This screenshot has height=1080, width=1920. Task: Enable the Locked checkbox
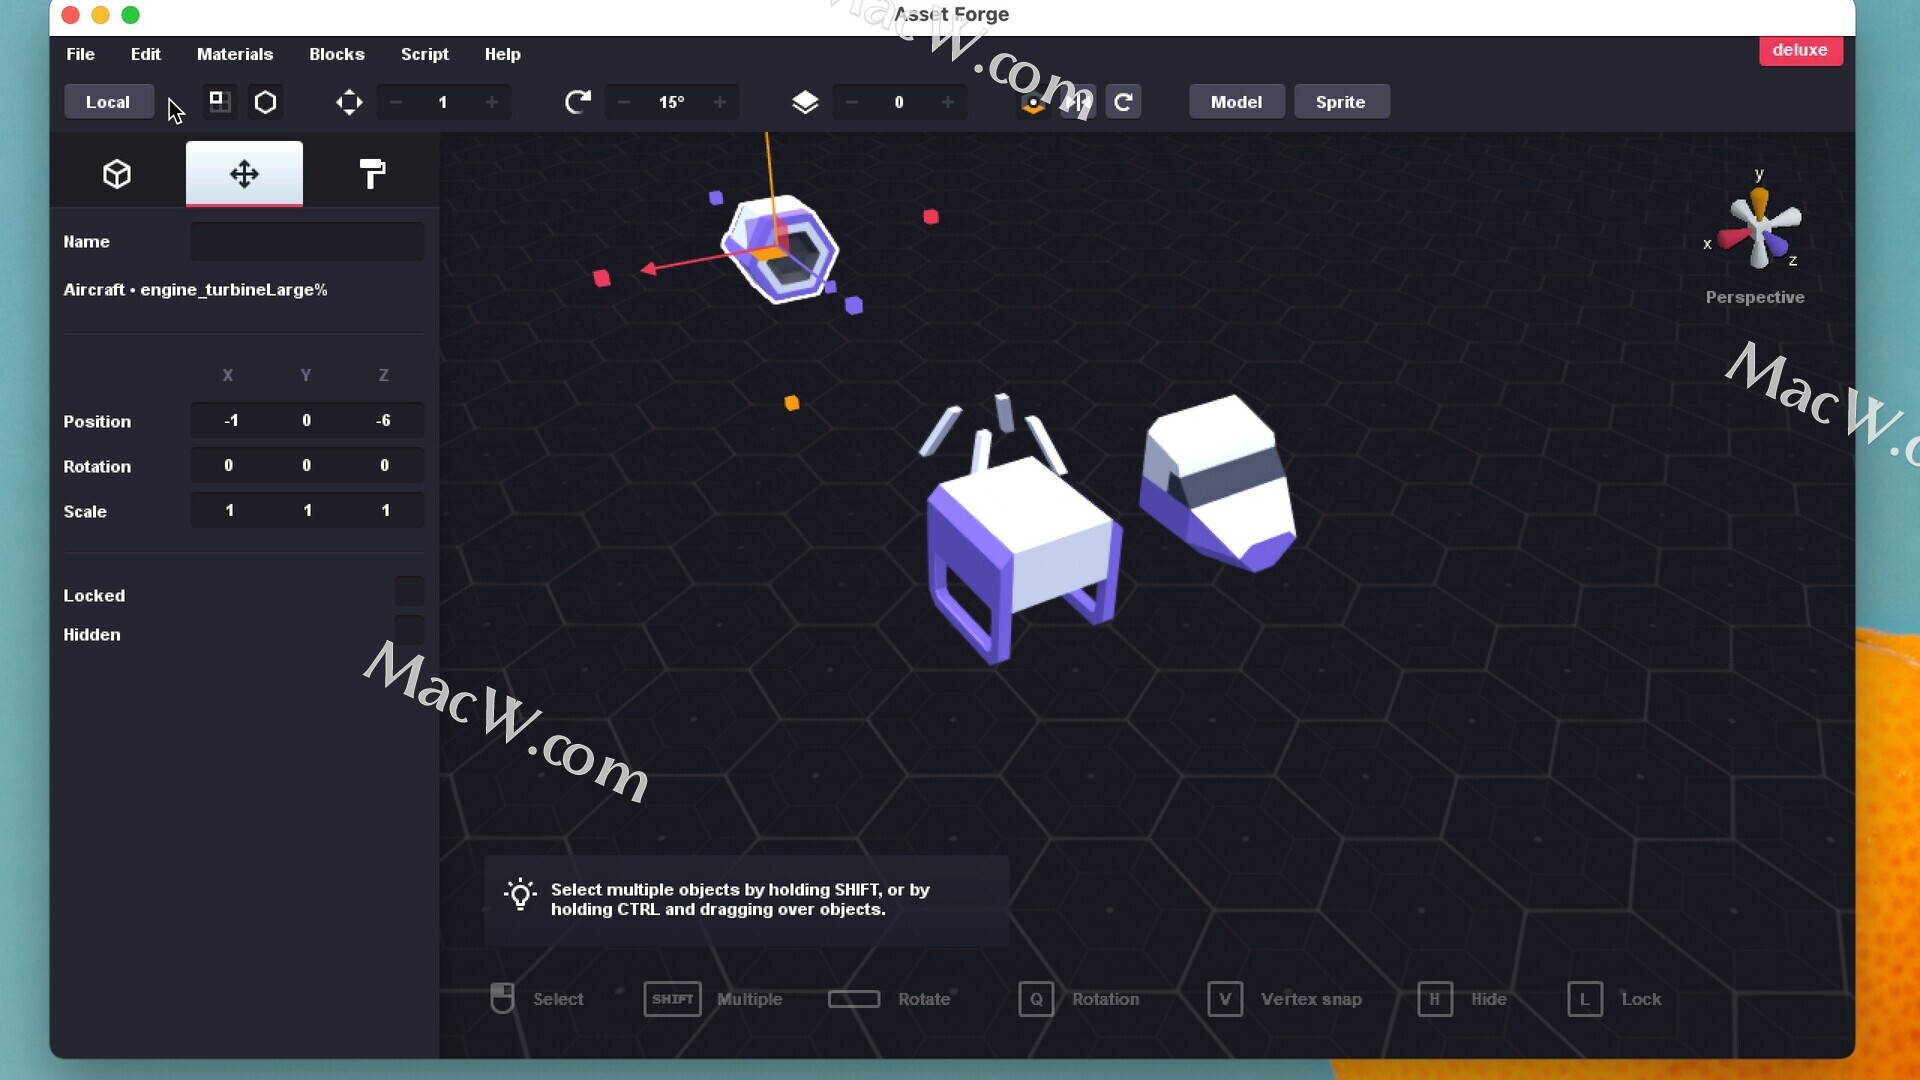pyautogui.click(x=408, y=592)
